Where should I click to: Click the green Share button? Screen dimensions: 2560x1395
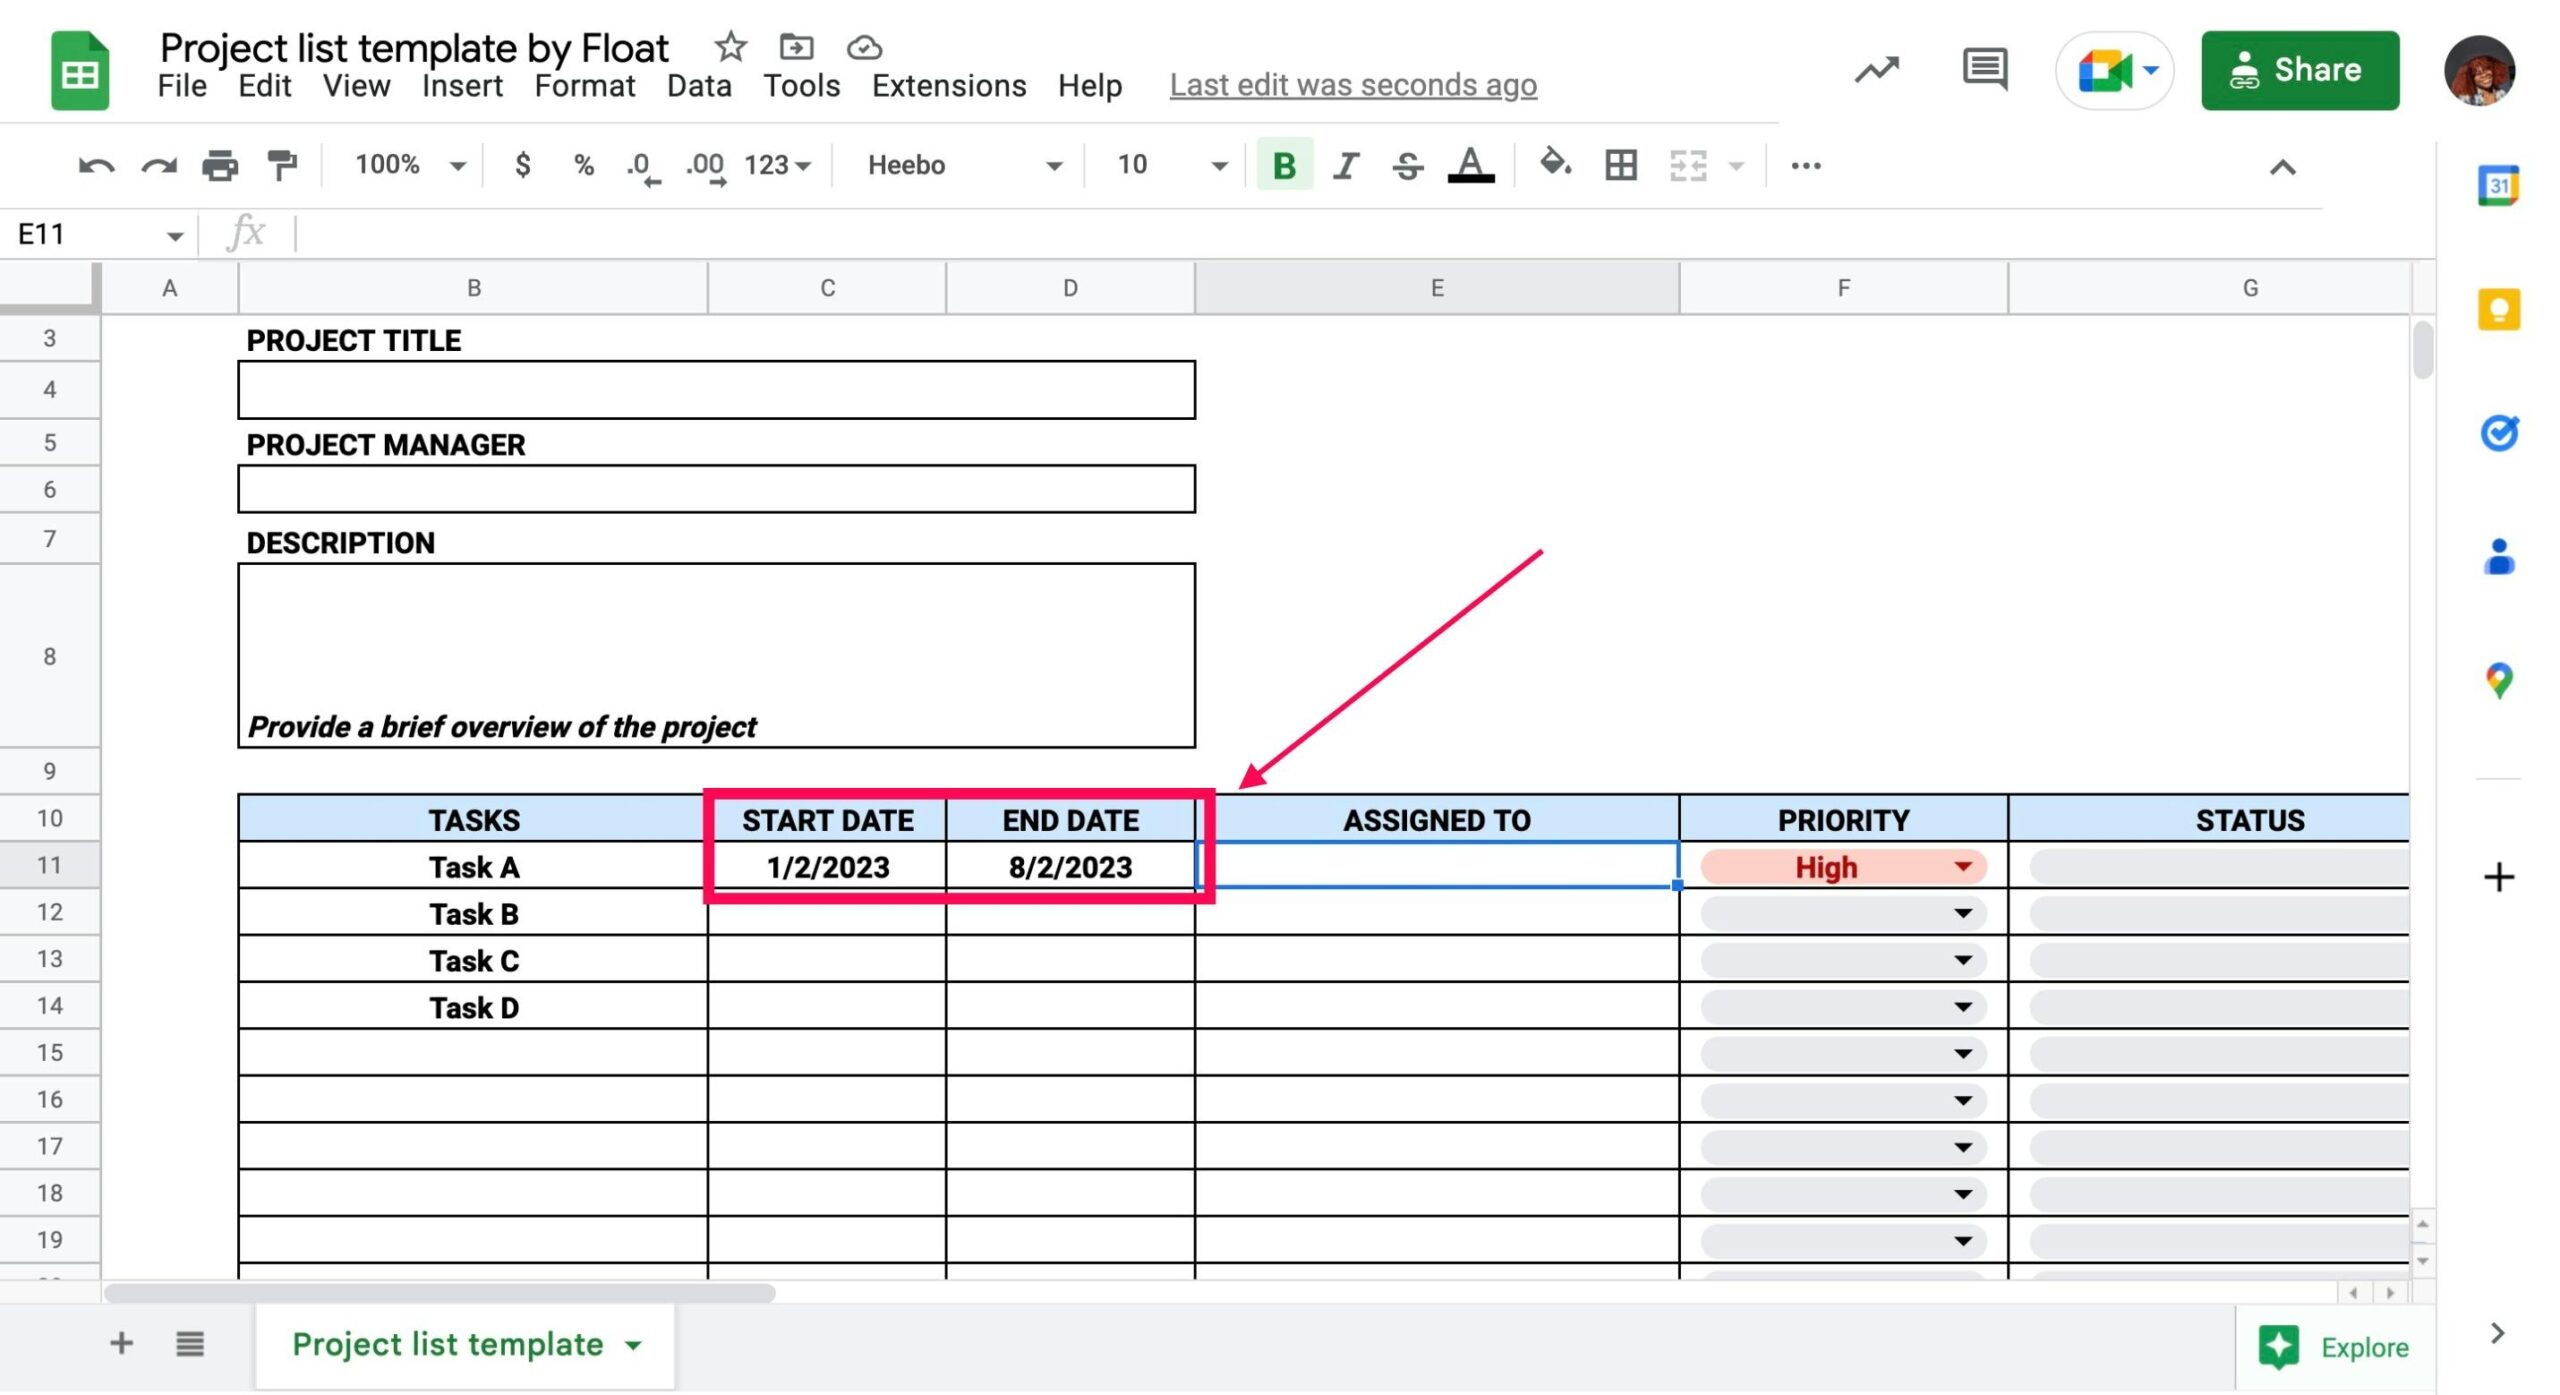click(x=2299, y=70)
